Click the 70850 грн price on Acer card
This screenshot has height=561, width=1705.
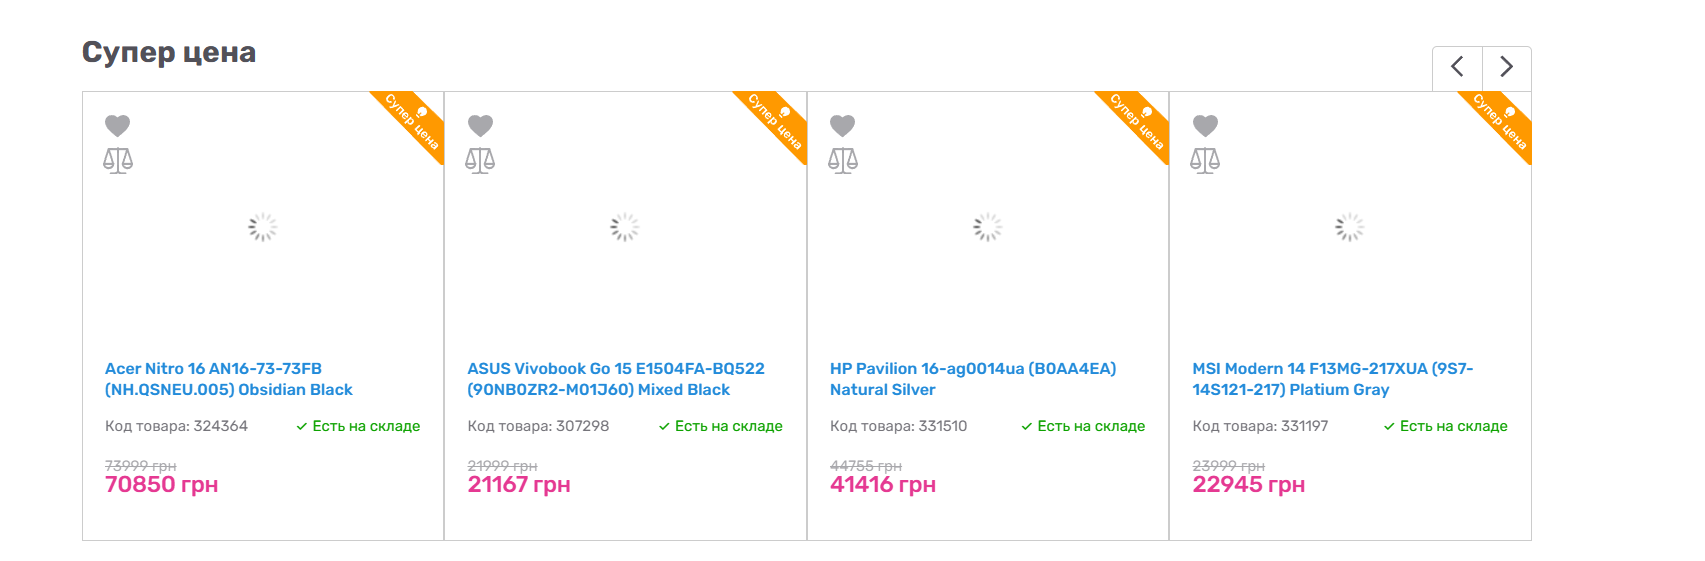(161, 485)
